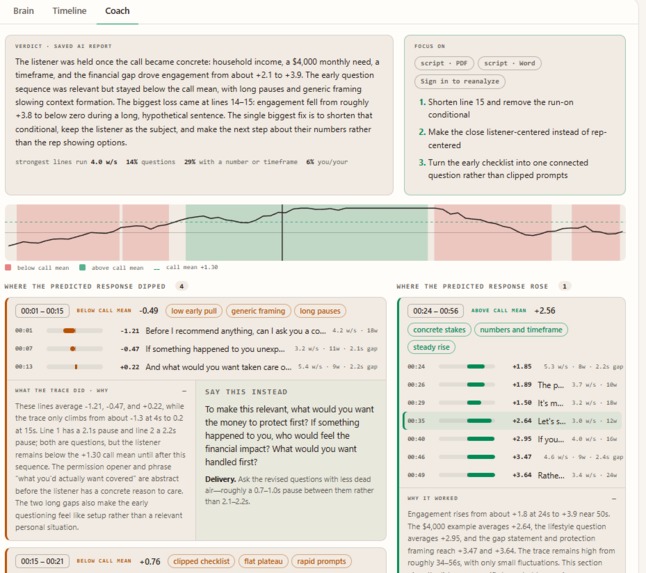Screen dimensions: 646x573
Task: Select the 00:01 – 00:15 time range chip
Action: click(x=42, y=311)
